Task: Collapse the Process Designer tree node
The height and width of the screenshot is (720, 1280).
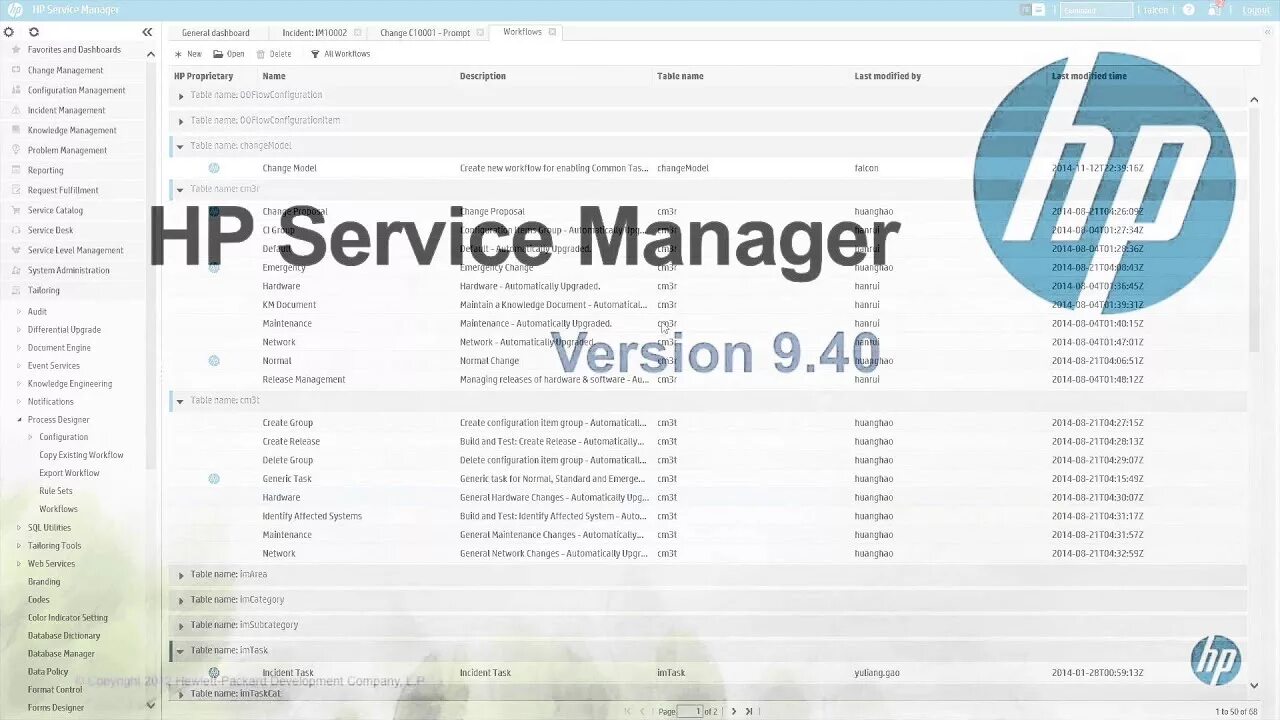Action: click(18, 420)
